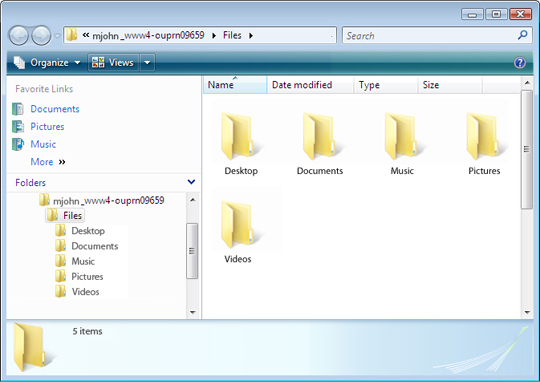Select Music in the folder tree
Image resolution: width=540 pixels, height=382 pixels.
click(83, 261)
